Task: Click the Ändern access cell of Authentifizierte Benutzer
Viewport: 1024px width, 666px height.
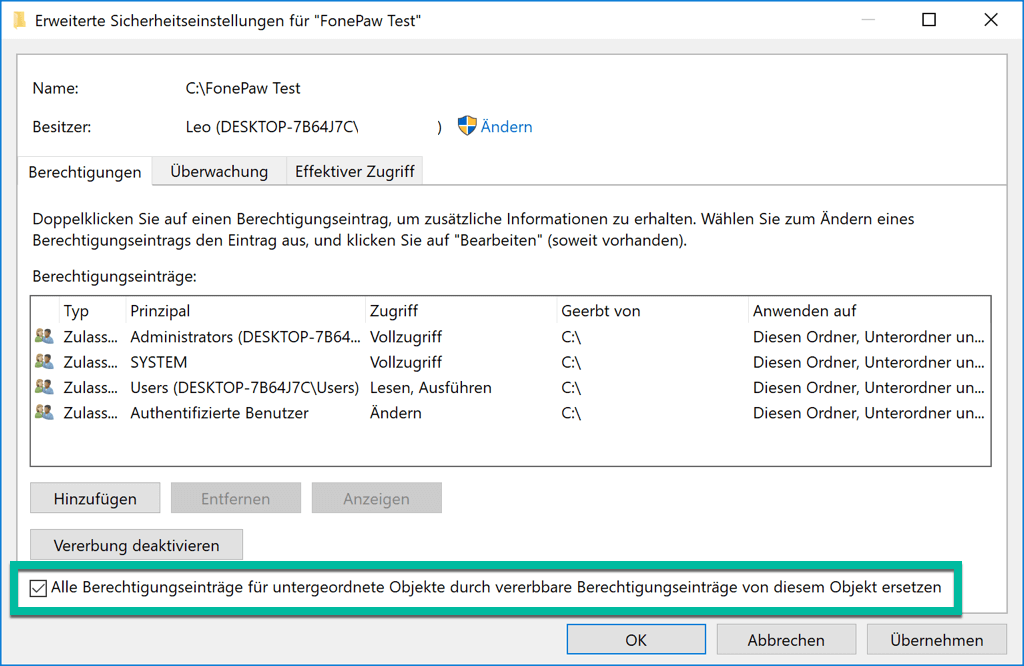Action: coord(396,413)
